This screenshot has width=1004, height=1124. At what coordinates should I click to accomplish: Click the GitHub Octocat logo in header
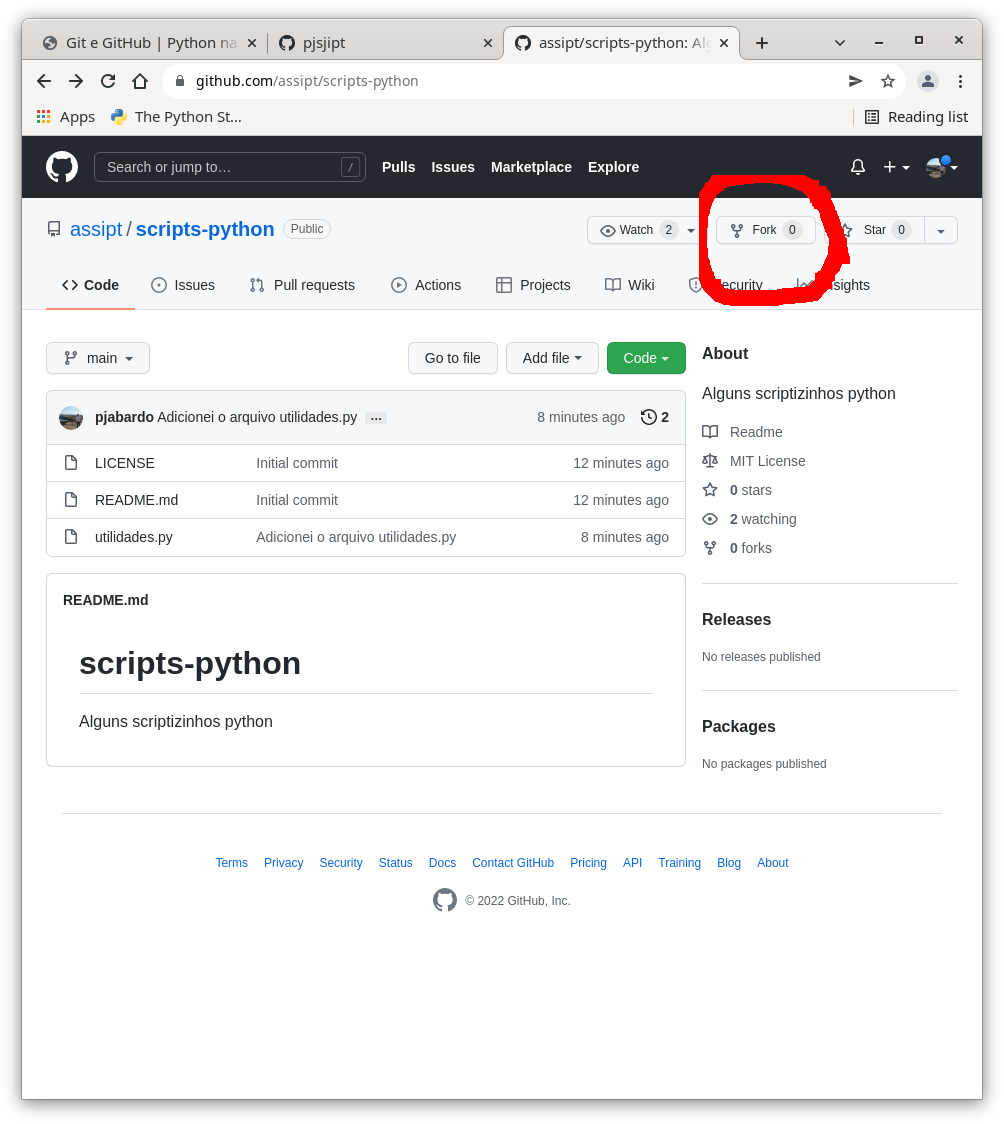[x=62, y=167]
